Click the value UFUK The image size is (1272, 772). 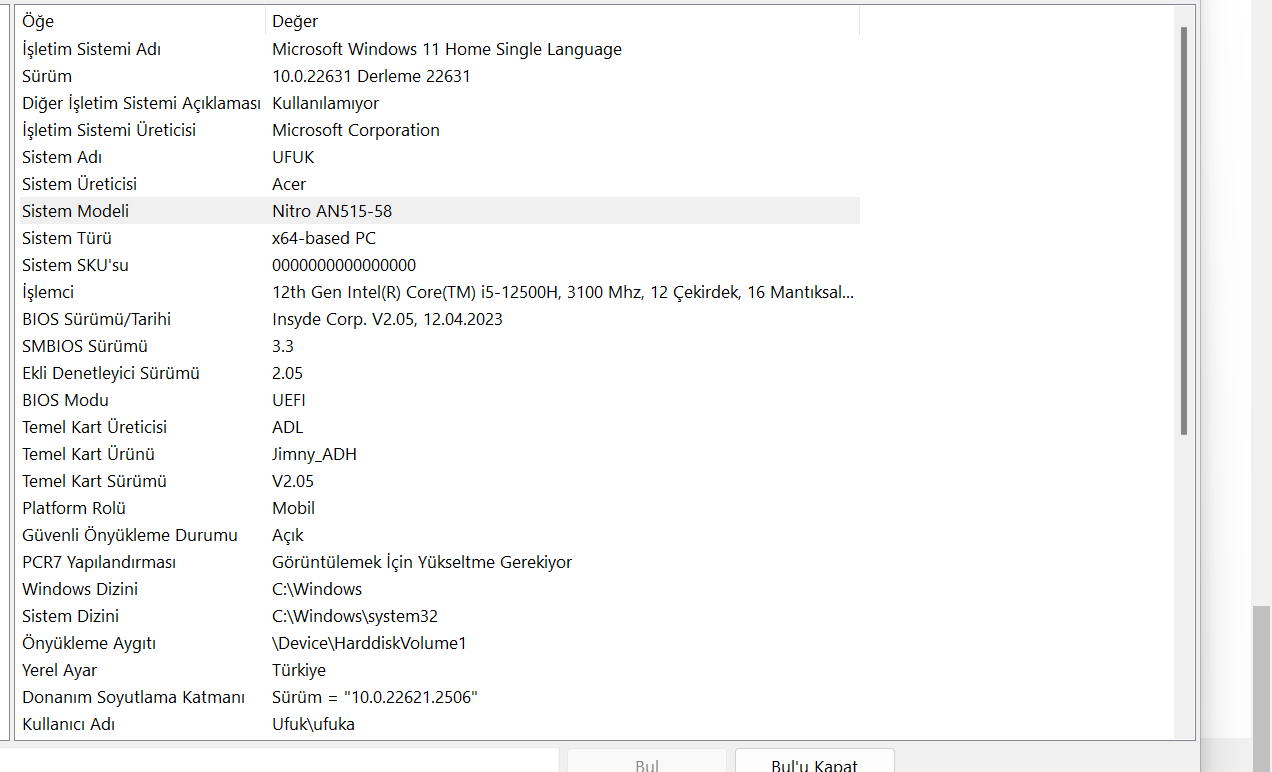[293, 157]
